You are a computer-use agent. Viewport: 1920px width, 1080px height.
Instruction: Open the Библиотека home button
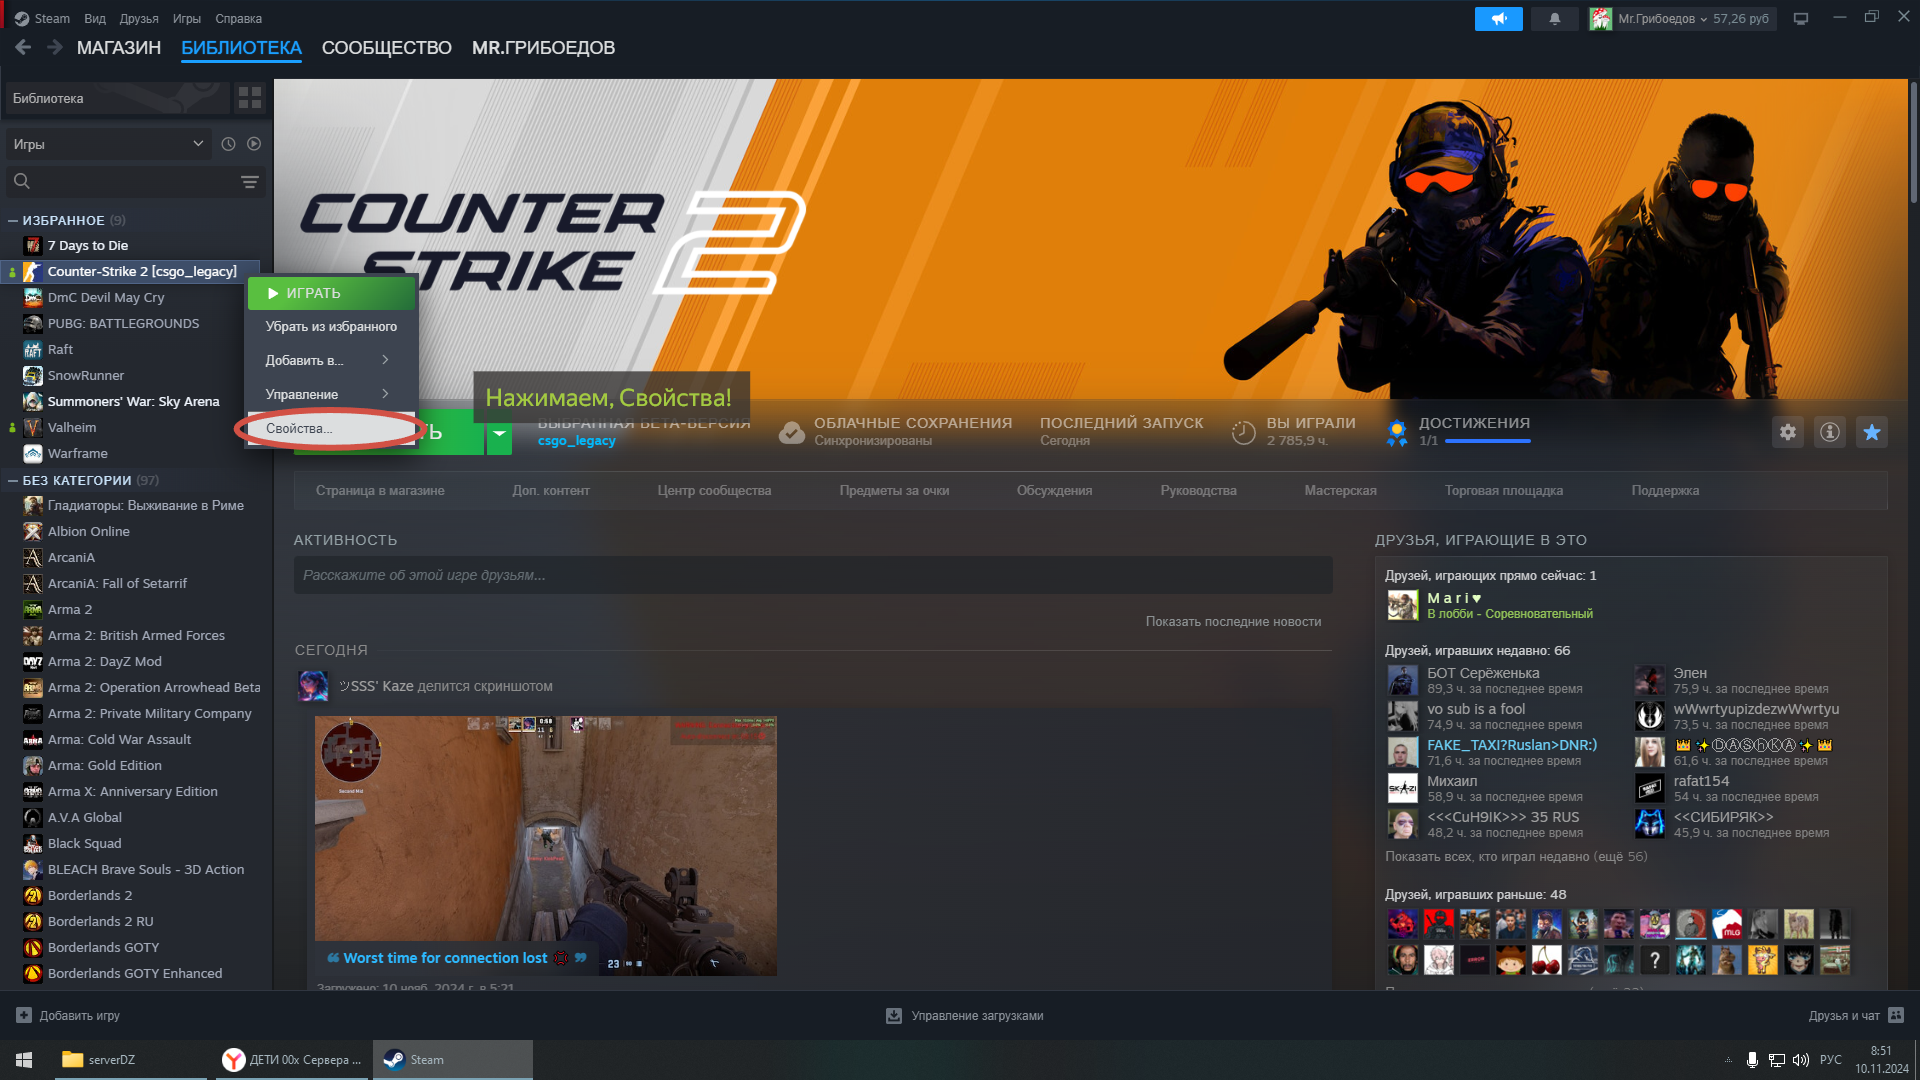117,98
